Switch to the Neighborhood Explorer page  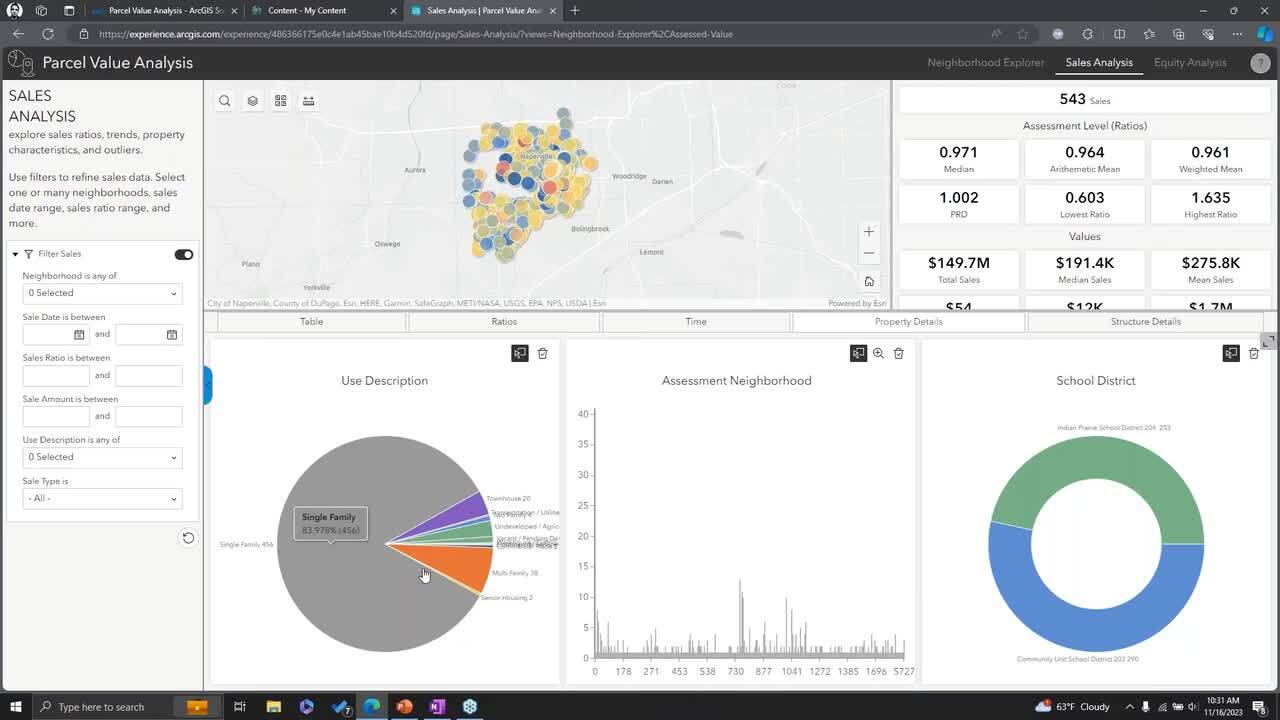coord(985,63)
